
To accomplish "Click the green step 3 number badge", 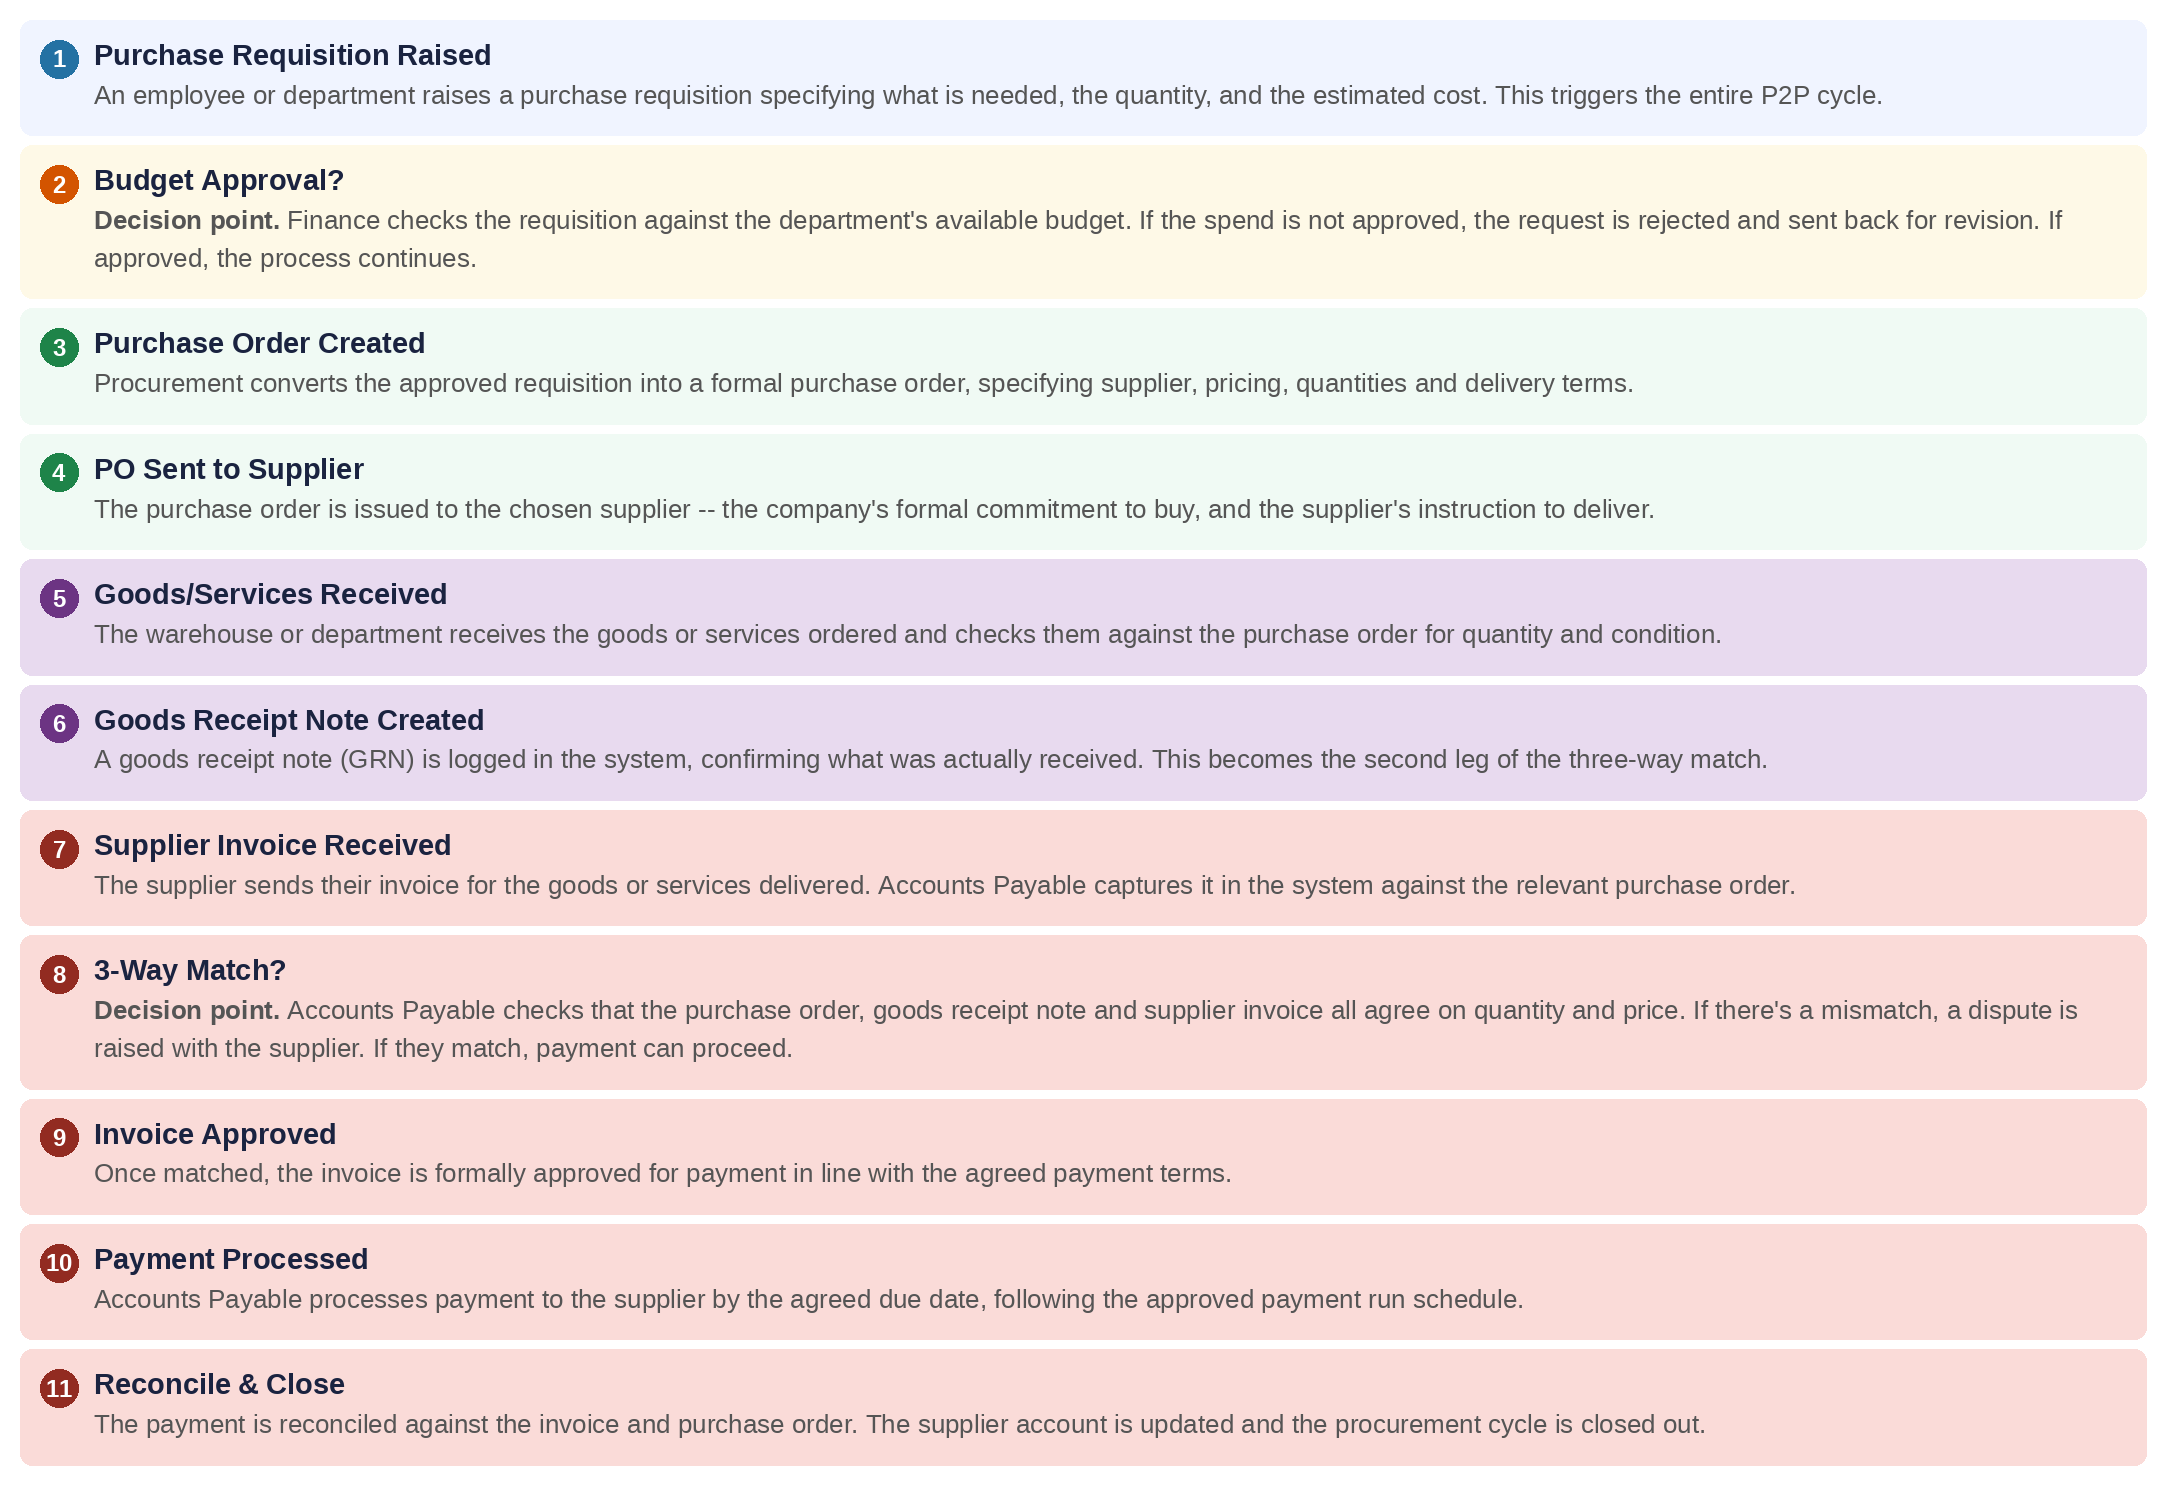I will [59, 347].
